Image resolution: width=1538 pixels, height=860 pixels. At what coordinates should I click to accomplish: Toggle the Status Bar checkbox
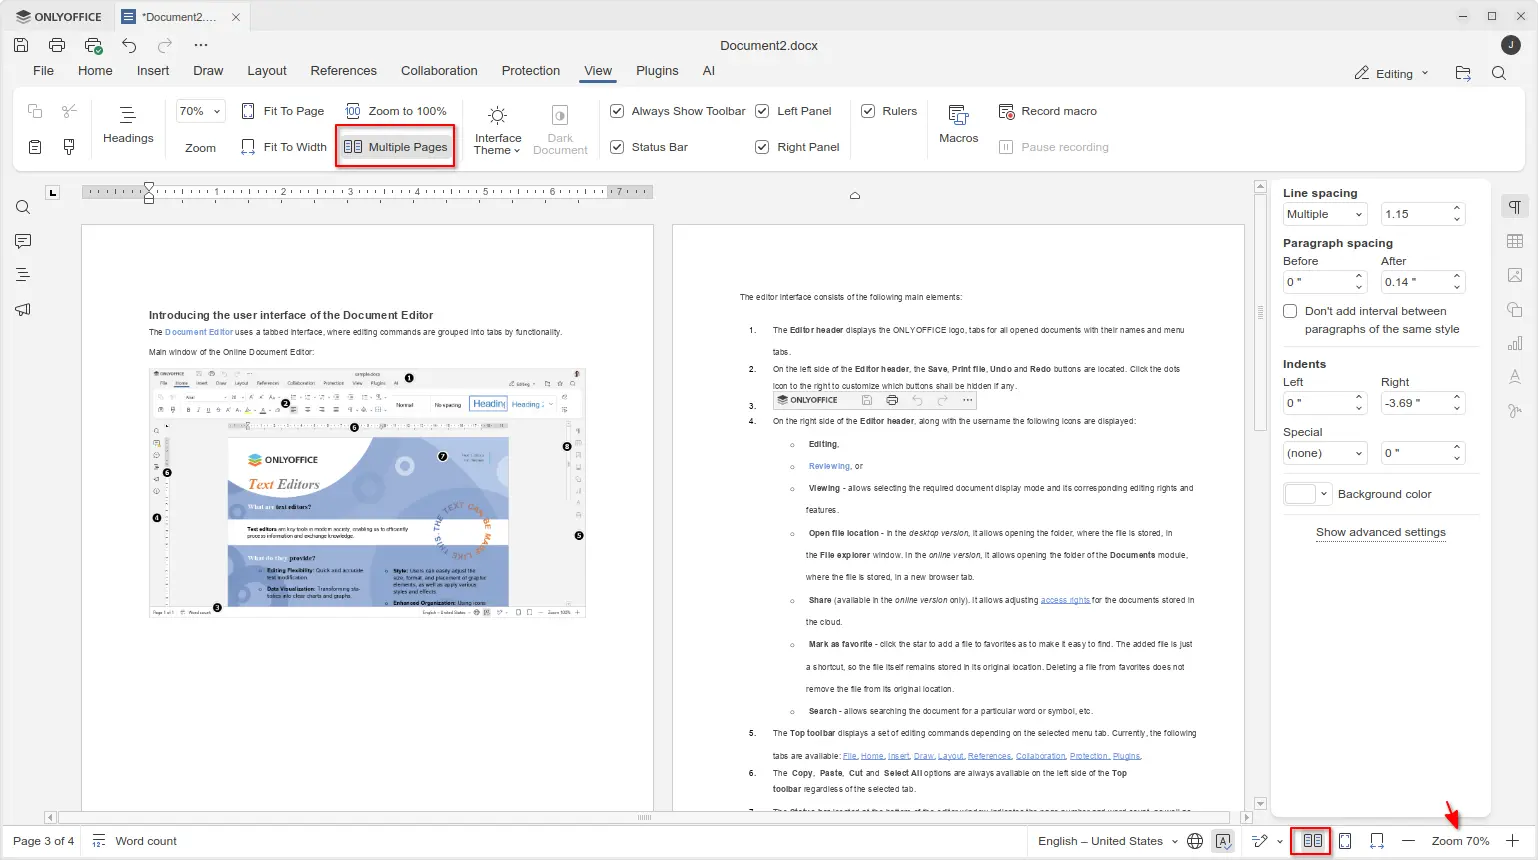(x=617, y=147)
